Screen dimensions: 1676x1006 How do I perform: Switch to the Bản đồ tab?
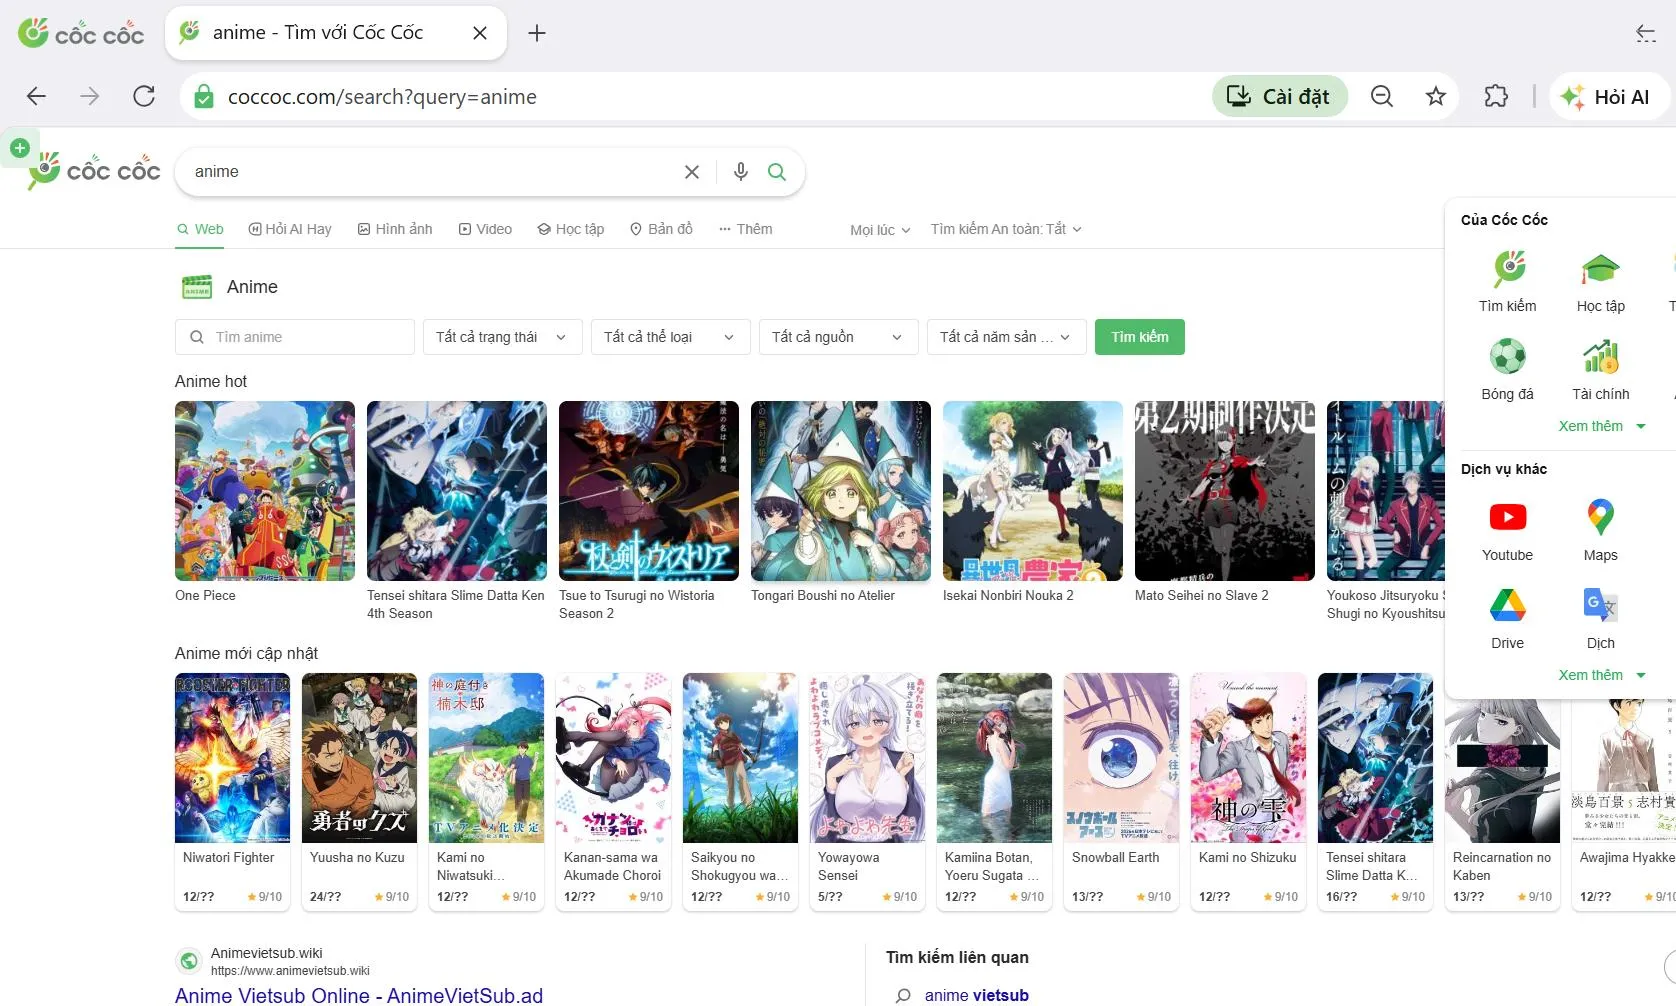pos(661,229)
